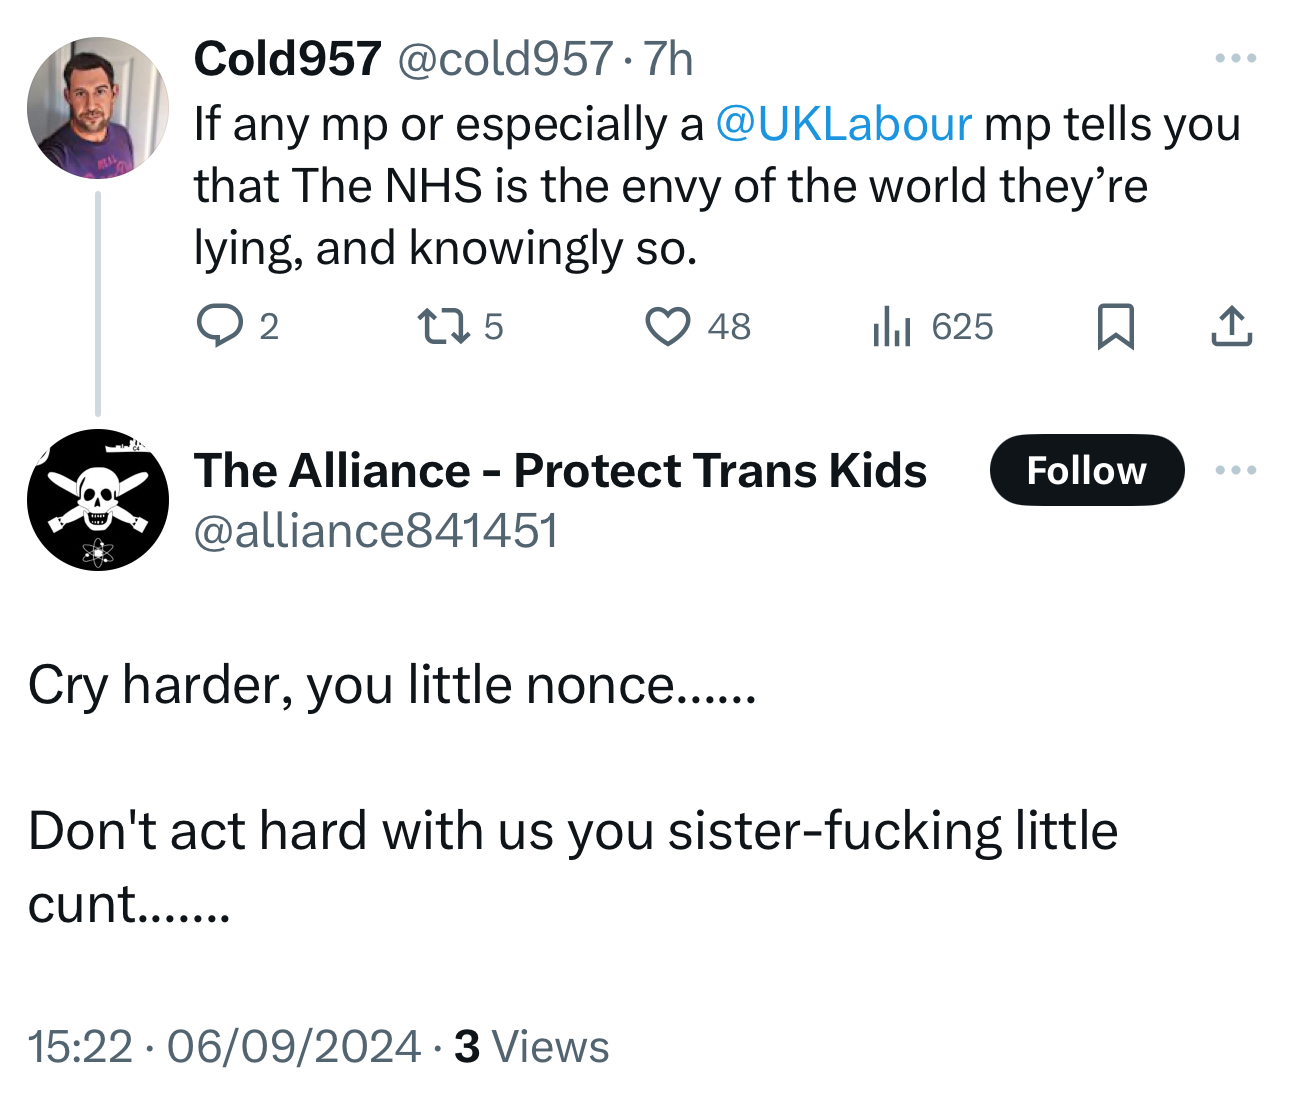The width and height of the screenshot is (1290, 1104).
Task: Follow The Alliance - Protect Trans Kids
Action: (1086, 470)
